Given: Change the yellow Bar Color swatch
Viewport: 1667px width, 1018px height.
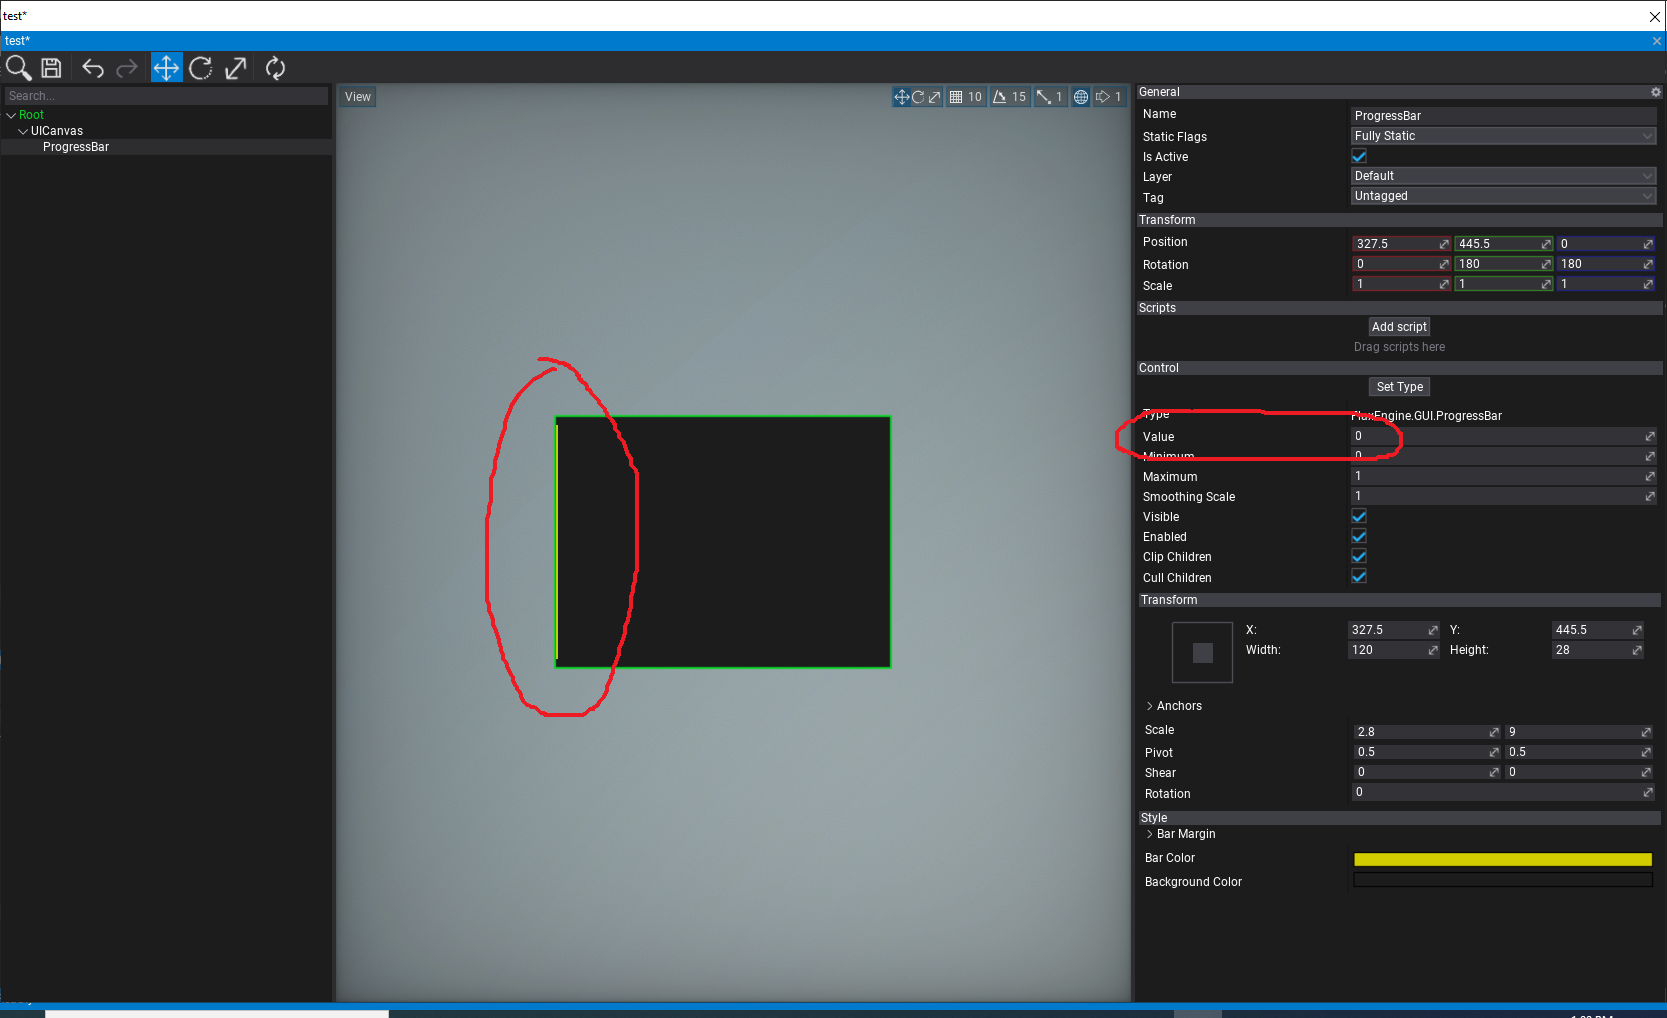Looking at the screenshot, I should pyautogui.click(x=1501, y=858).
